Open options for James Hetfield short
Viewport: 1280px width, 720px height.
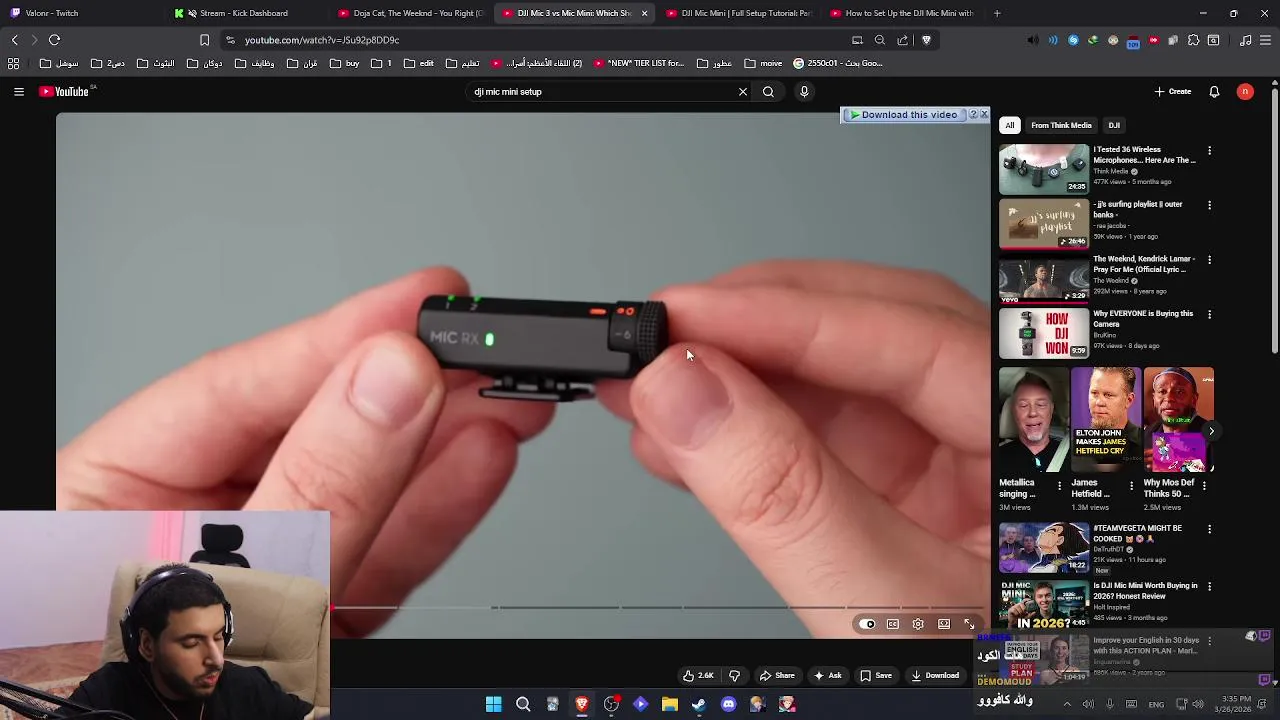pyautogui.click(x=1132, y=485)
